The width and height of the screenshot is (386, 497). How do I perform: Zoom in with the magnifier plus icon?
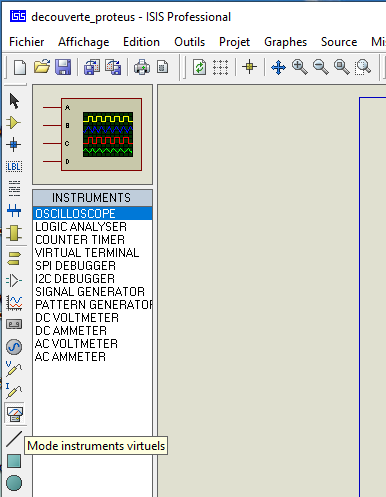(x=299, y=67)
